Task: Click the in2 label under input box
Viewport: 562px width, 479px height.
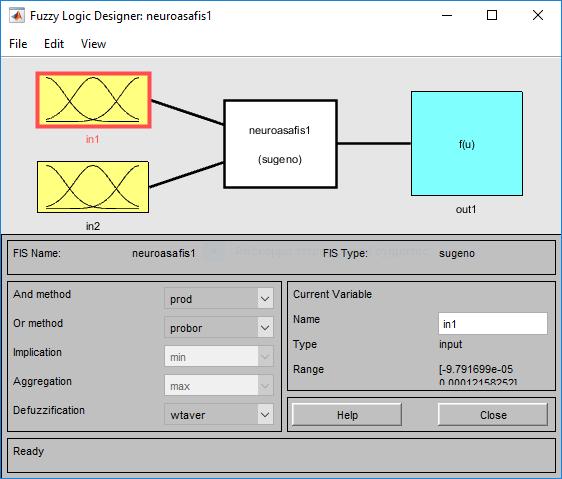Action: (x=93, y=226)
